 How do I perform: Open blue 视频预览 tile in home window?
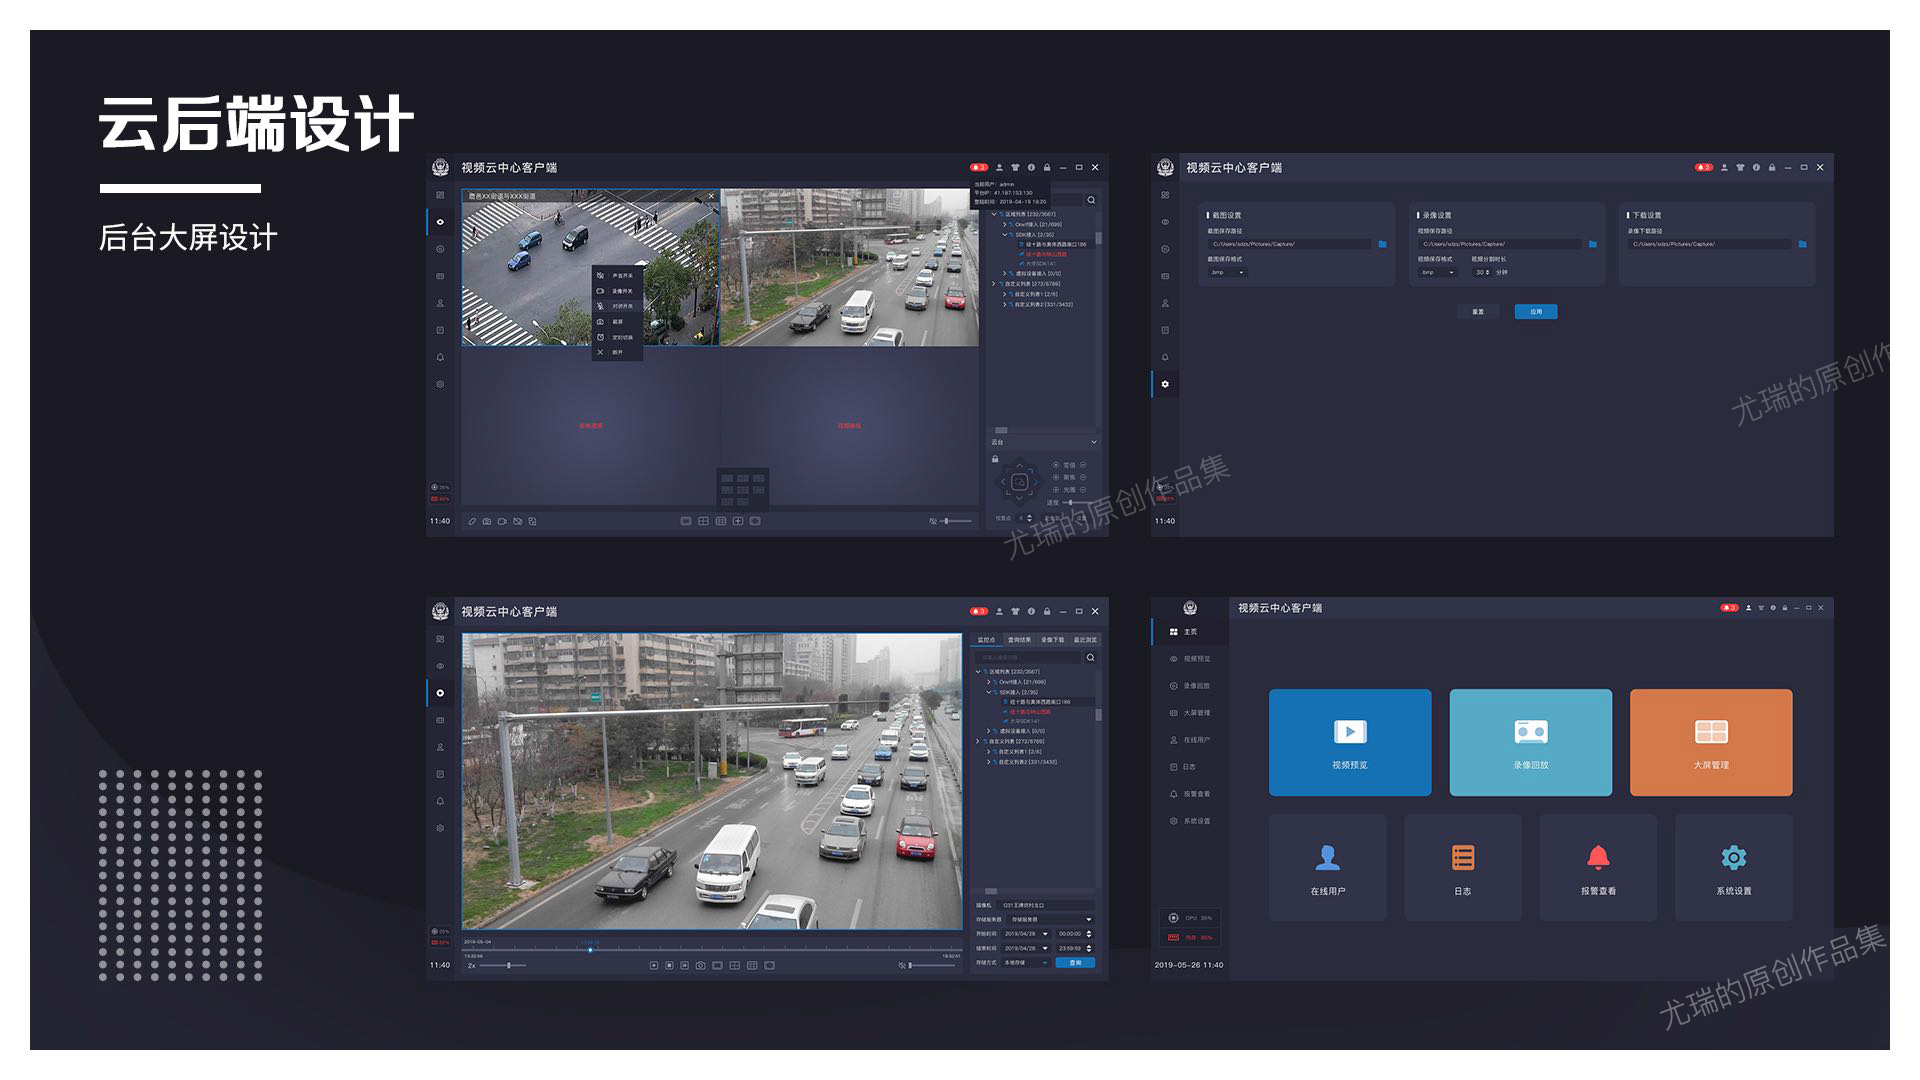[x=1350, y=742]
